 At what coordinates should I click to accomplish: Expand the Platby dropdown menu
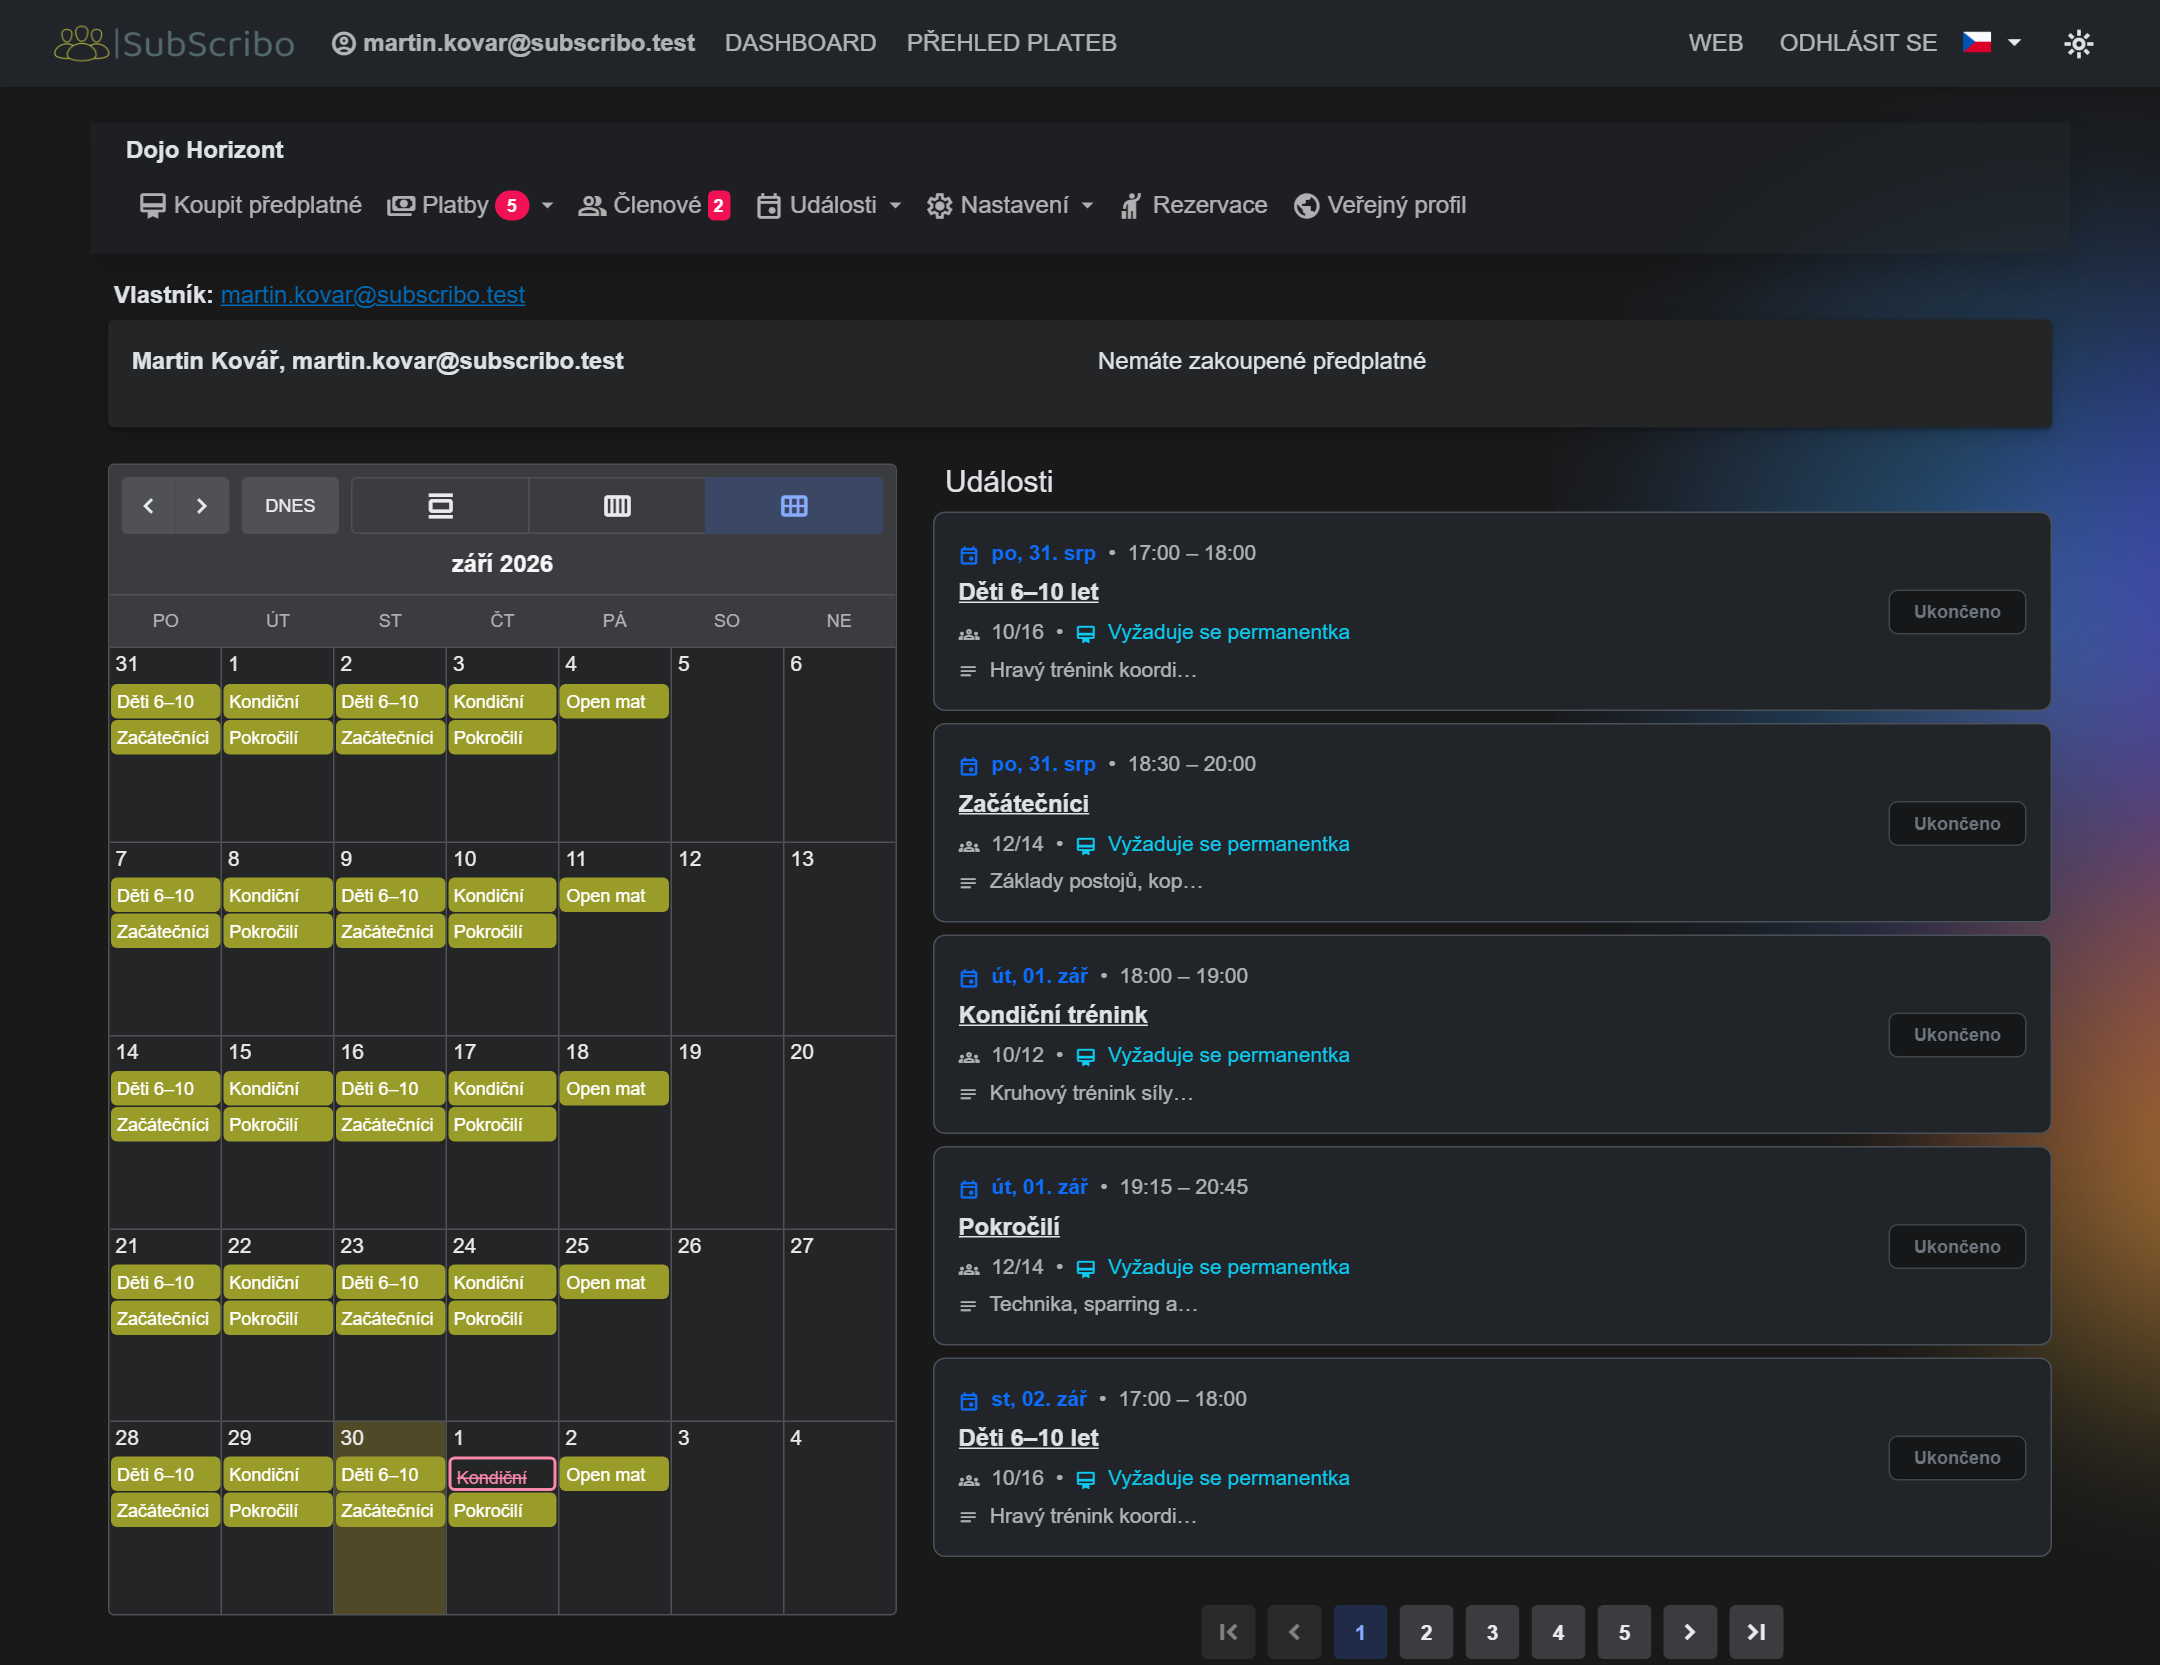click(470, 205)
